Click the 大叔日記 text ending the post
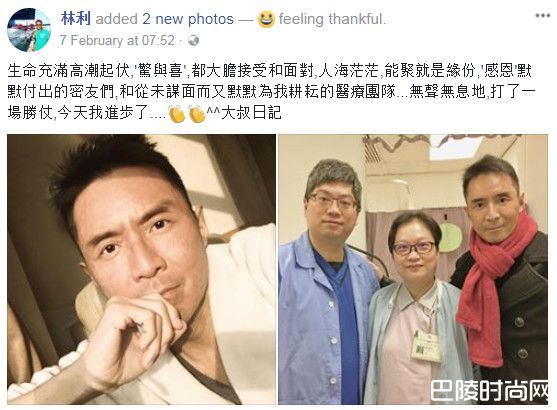The width and height of the screenshot is (557, 410). [252, 113]
